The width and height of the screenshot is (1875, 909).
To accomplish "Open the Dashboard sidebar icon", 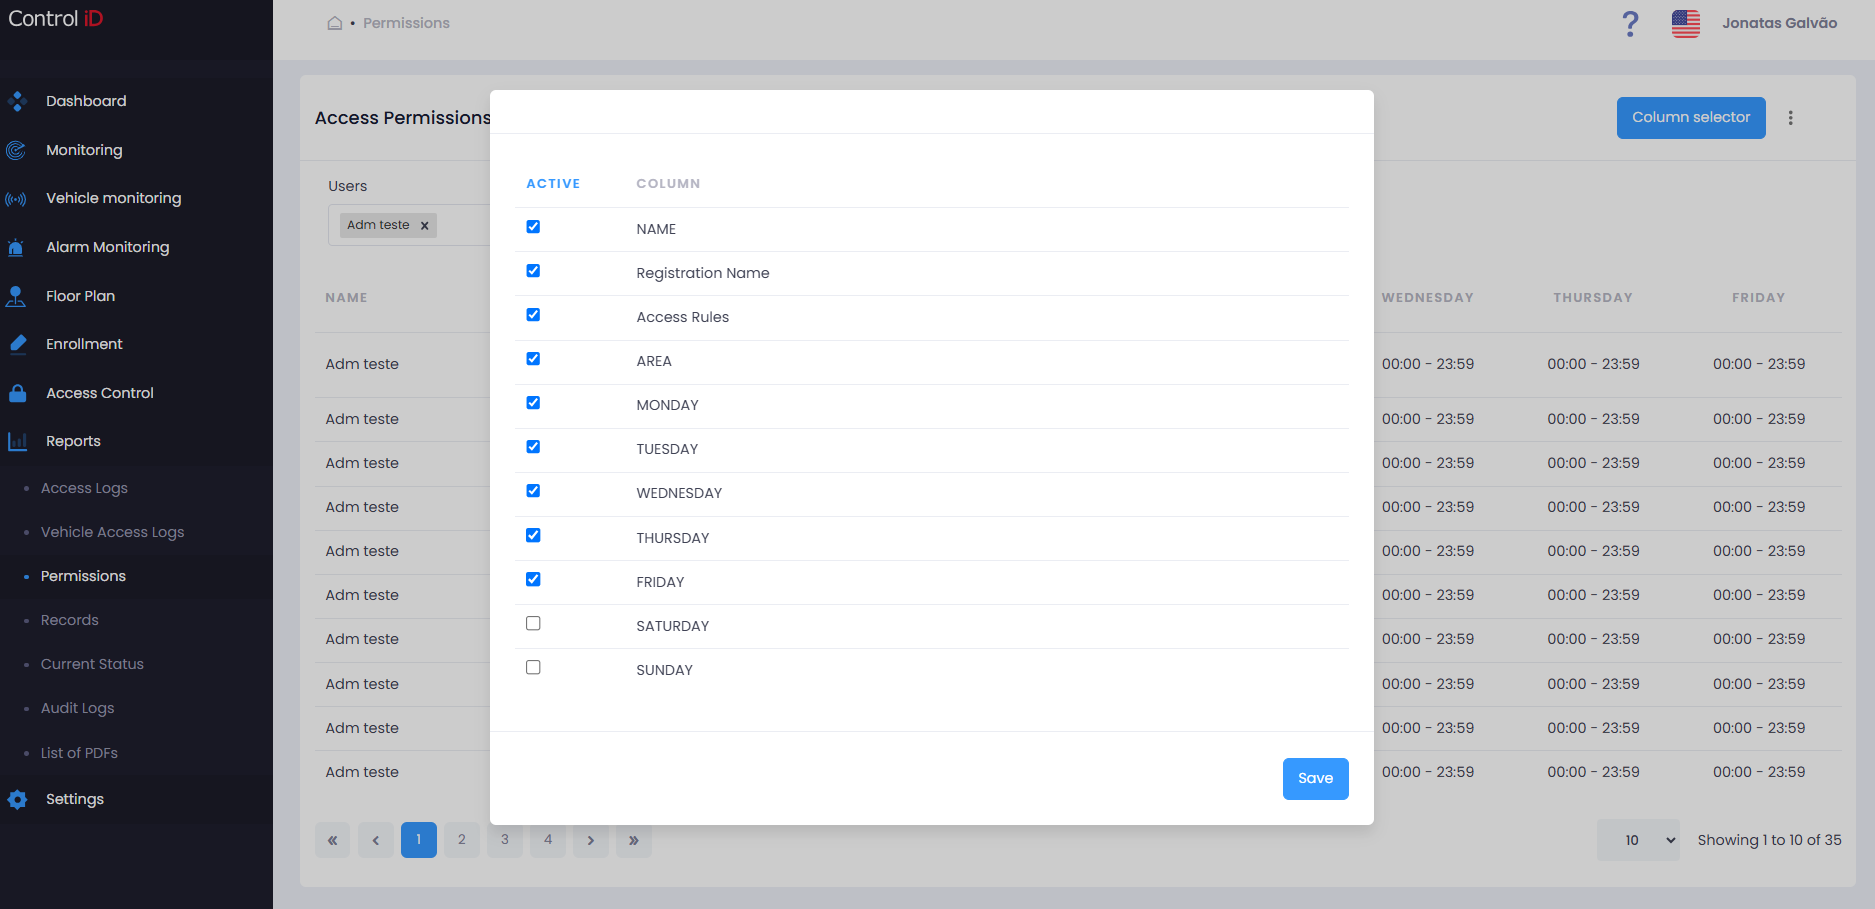I will coord(16,101).
